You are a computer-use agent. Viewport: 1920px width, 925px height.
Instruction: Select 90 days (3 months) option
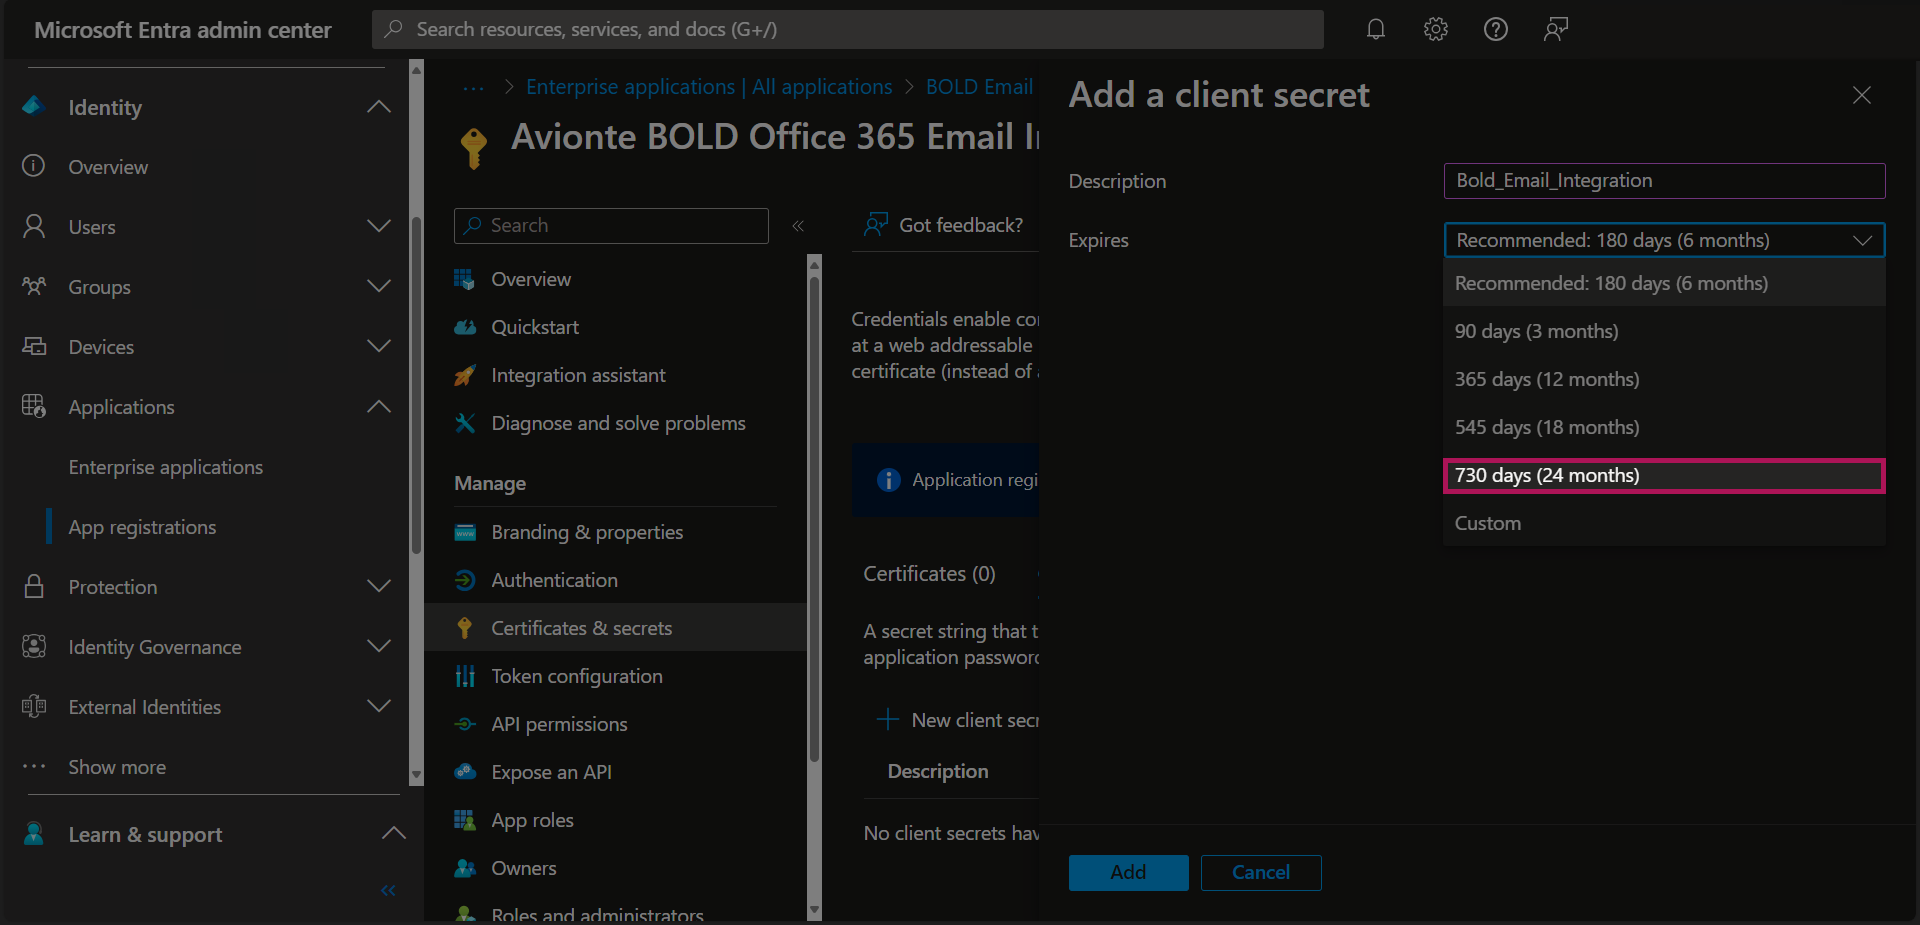pyautogui.click(x=1536, y=331)
